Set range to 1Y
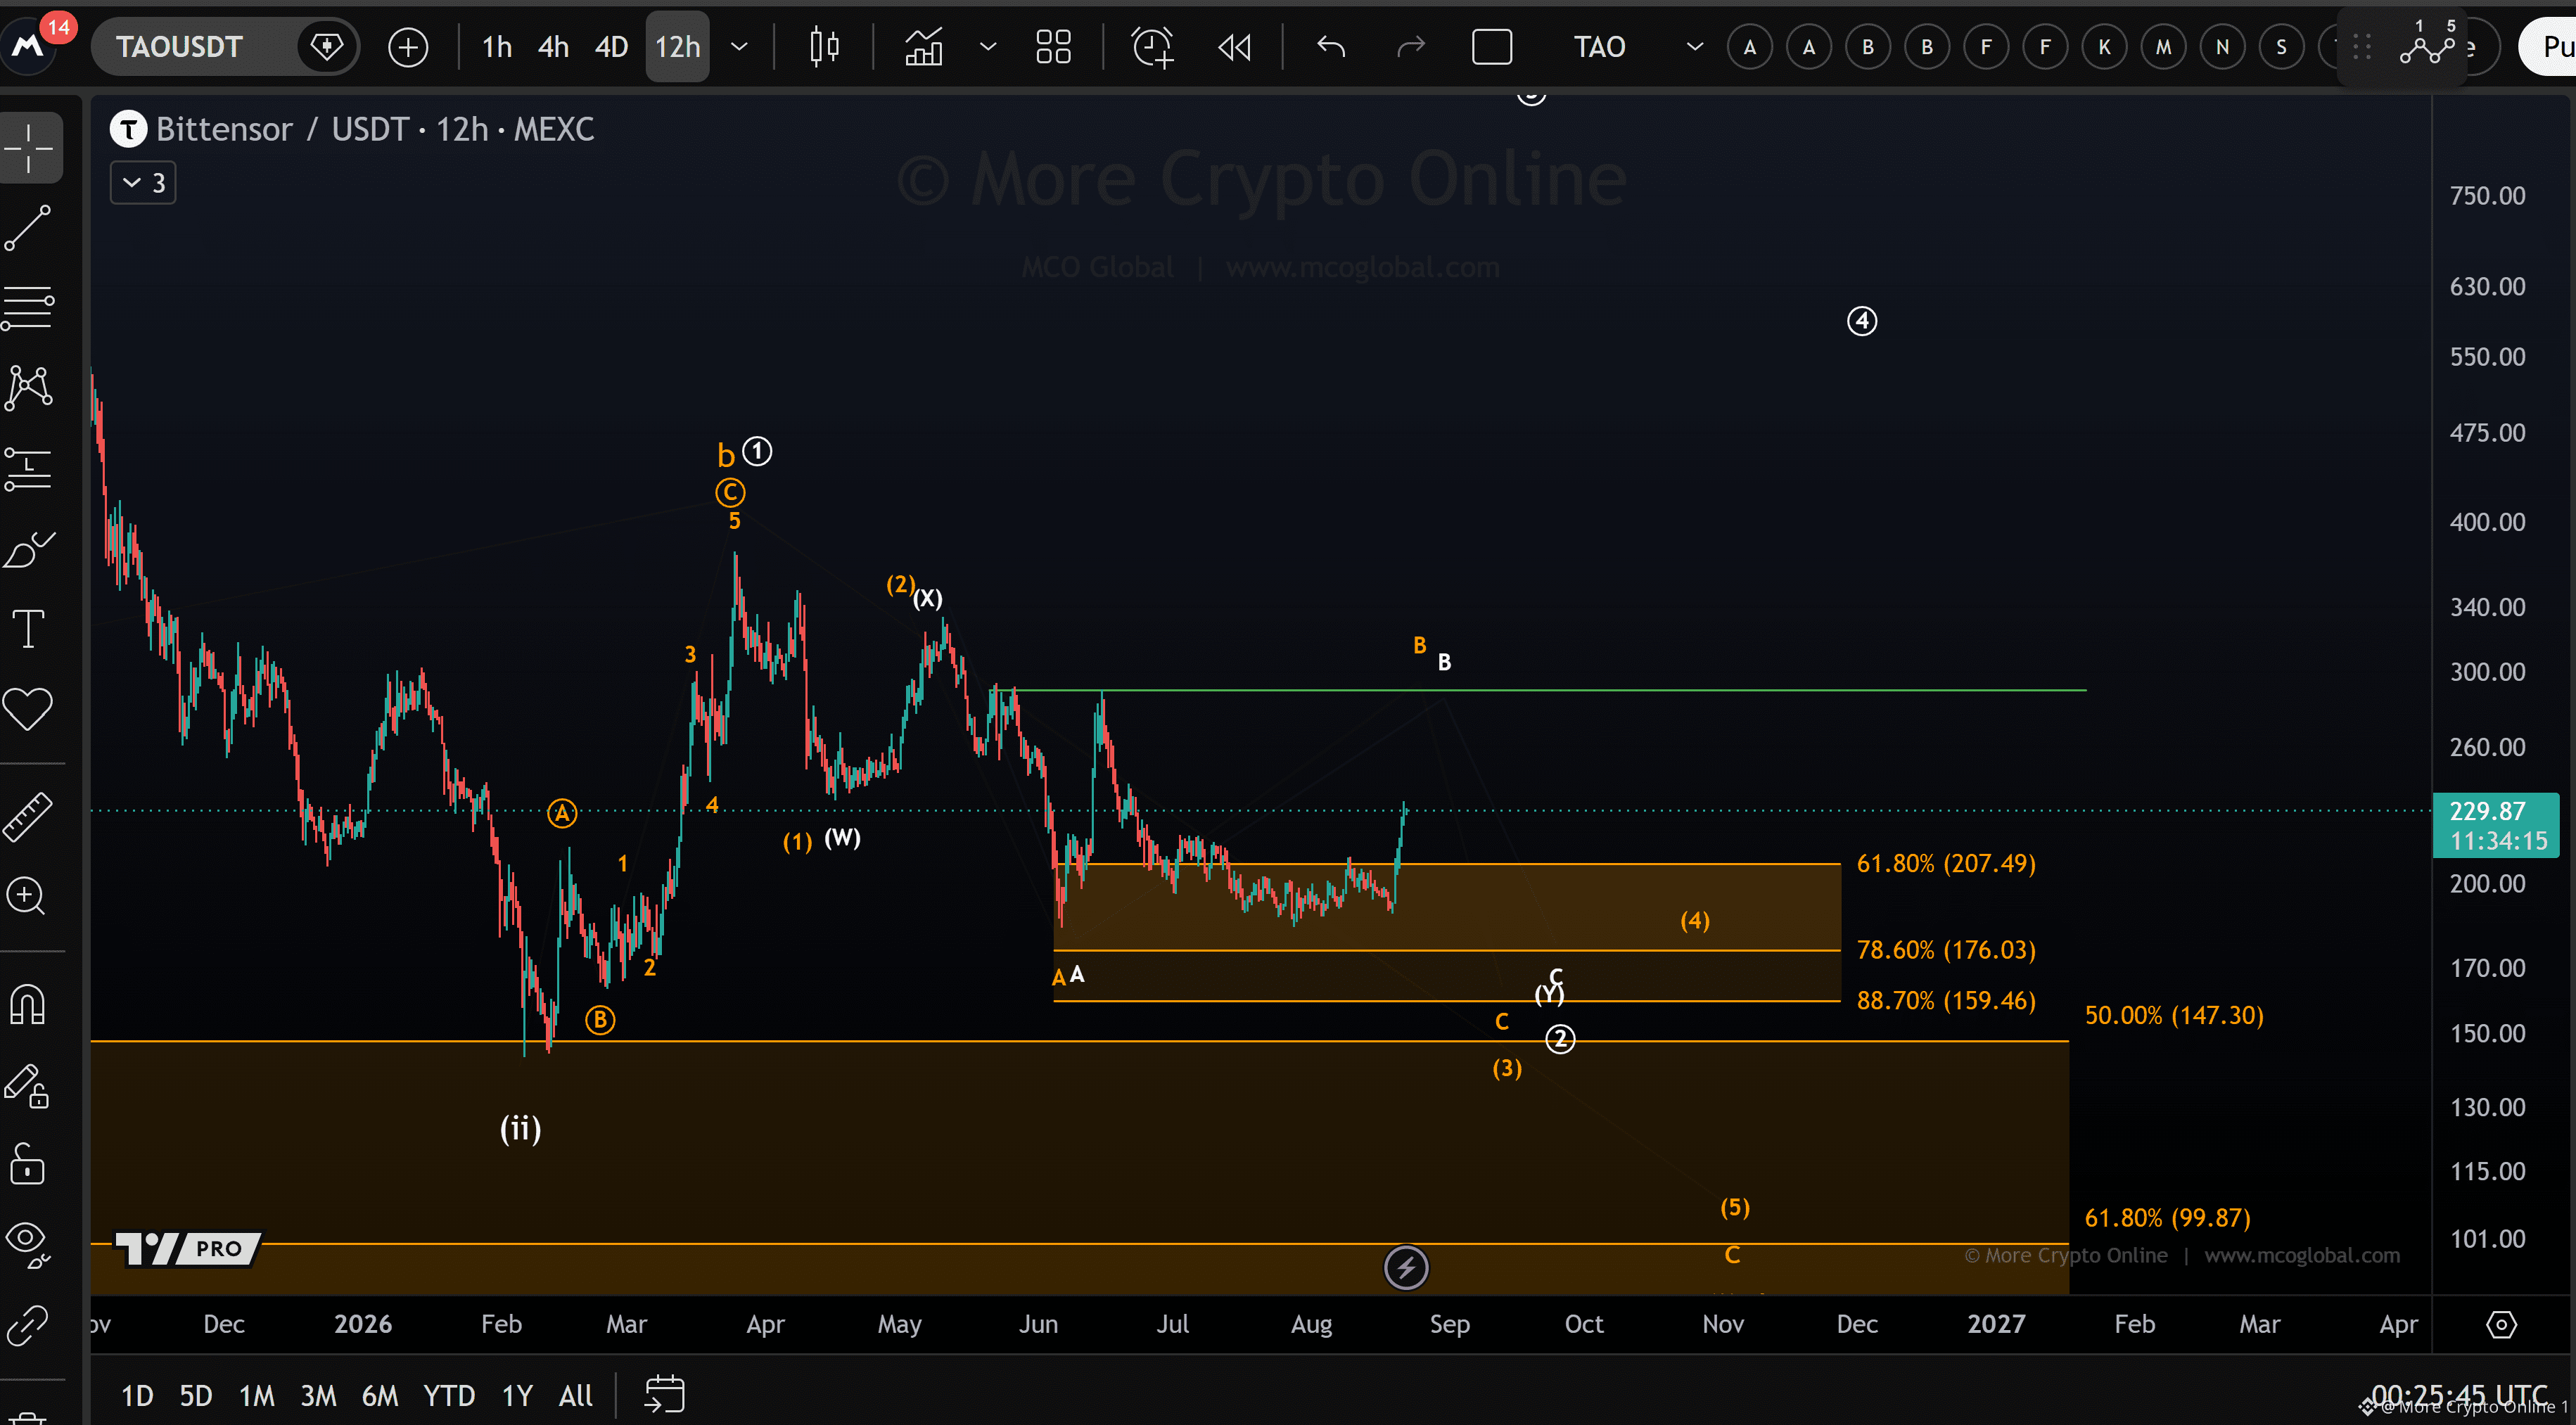The image size is (2576, 1425). 517,1395
